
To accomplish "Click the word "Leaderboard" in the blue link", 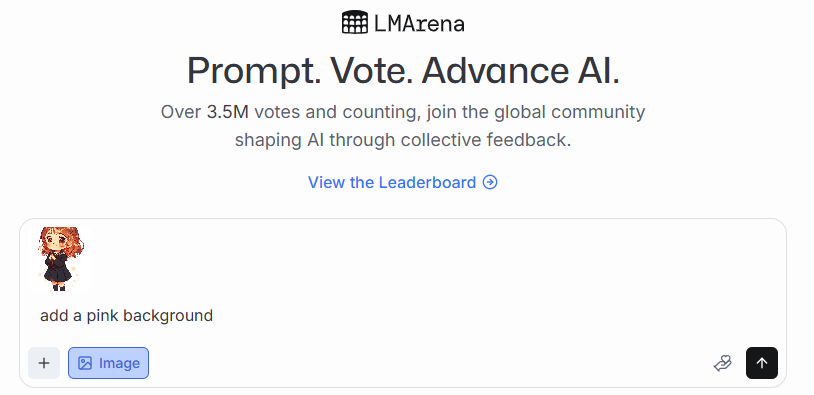I will click(427, 182).
